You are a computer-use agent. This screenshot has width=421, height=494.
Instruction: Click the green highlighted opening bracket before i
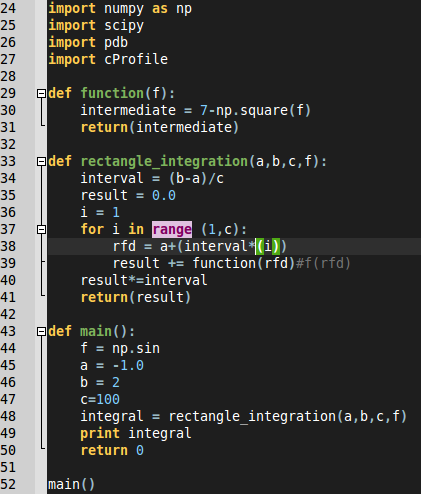260,246
